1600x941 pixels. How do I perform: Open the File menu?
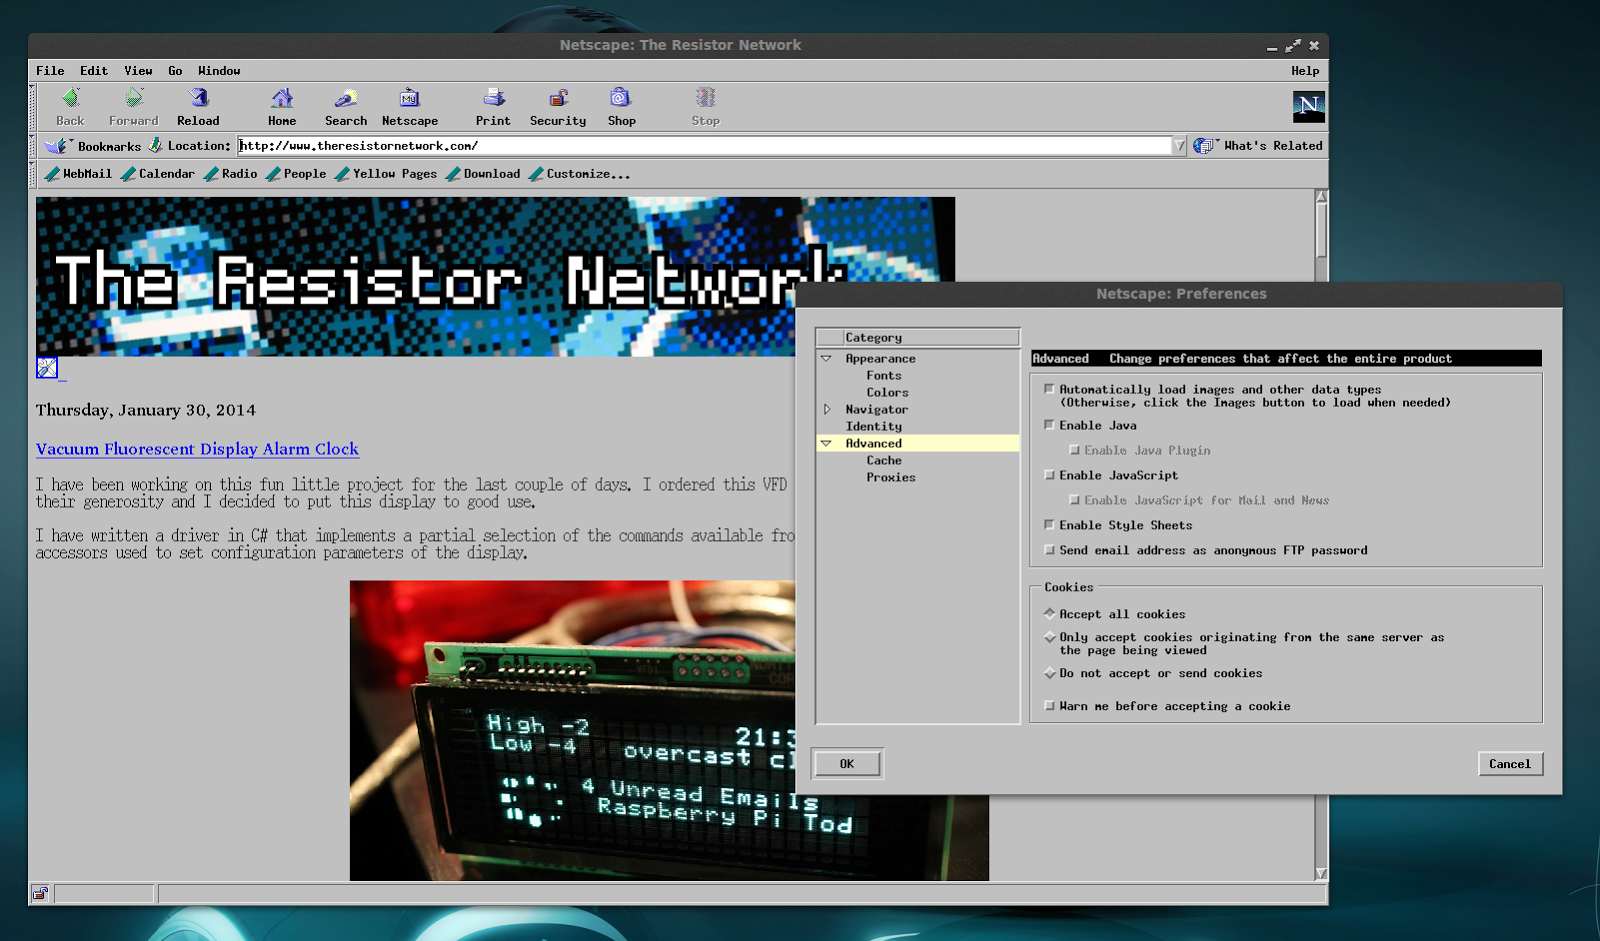(50, 71)
